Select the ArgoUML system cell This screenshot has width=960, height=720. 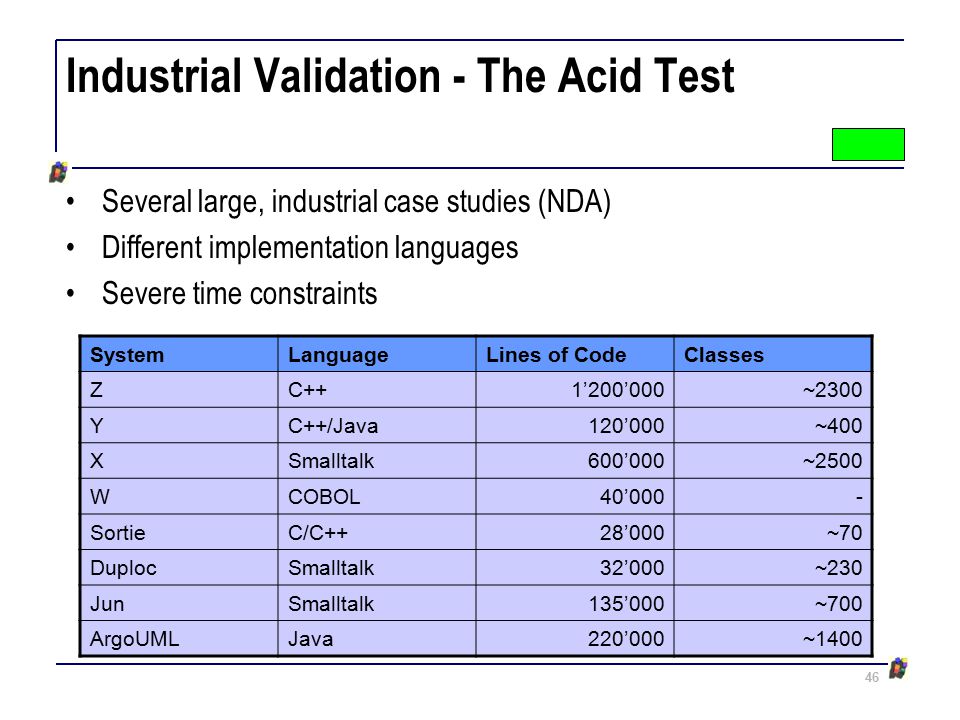pos(179,639)
